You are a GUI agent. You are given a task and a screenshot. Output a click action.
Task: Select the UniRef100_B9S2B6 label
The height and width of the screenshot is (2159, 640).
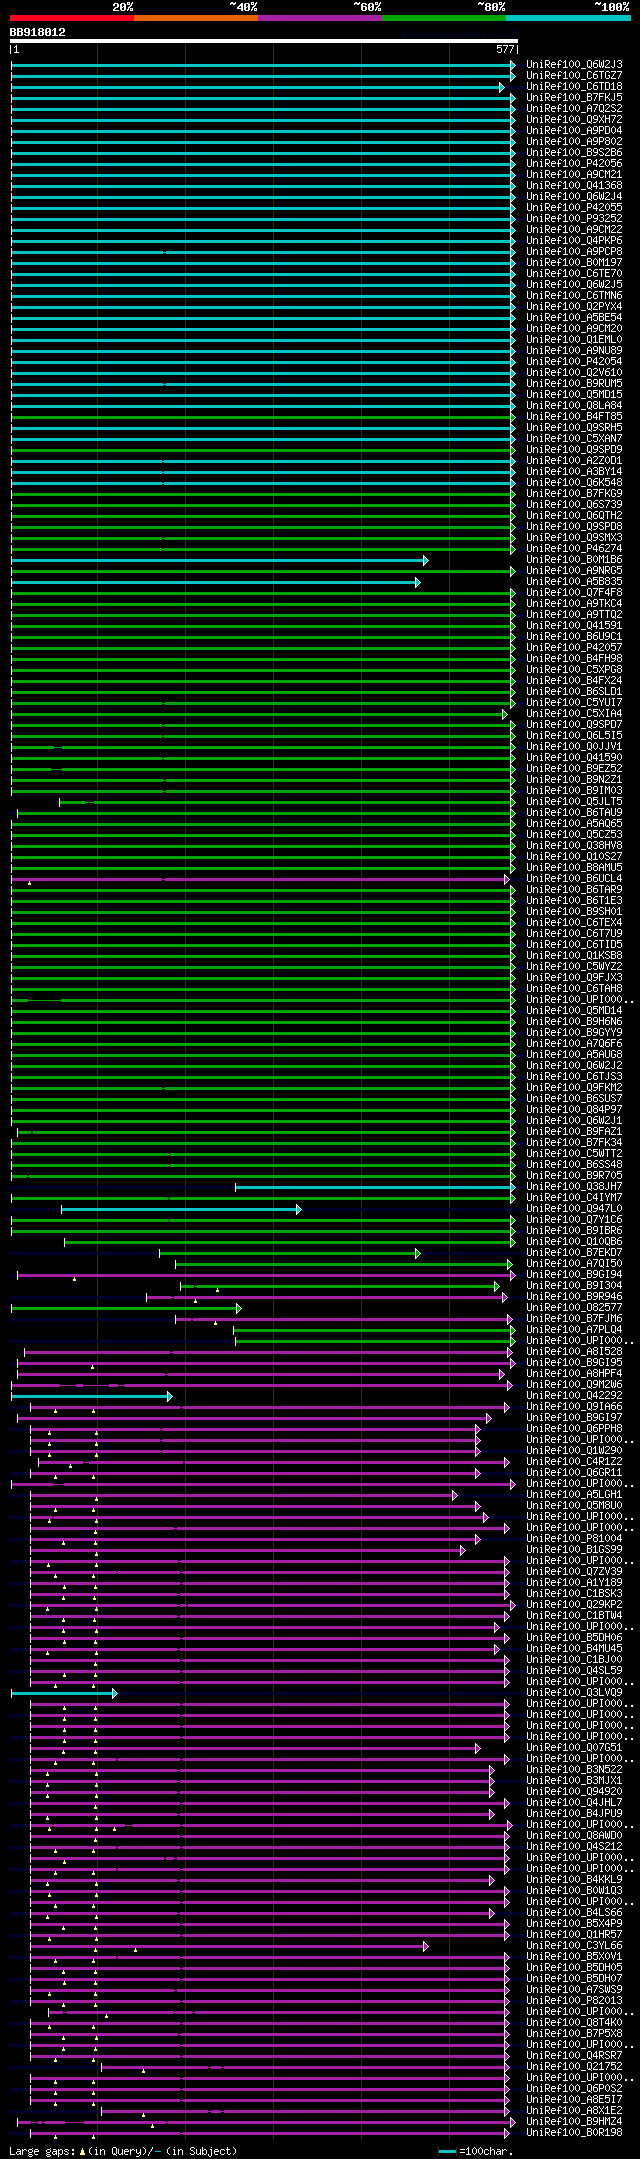coord(574,152)
